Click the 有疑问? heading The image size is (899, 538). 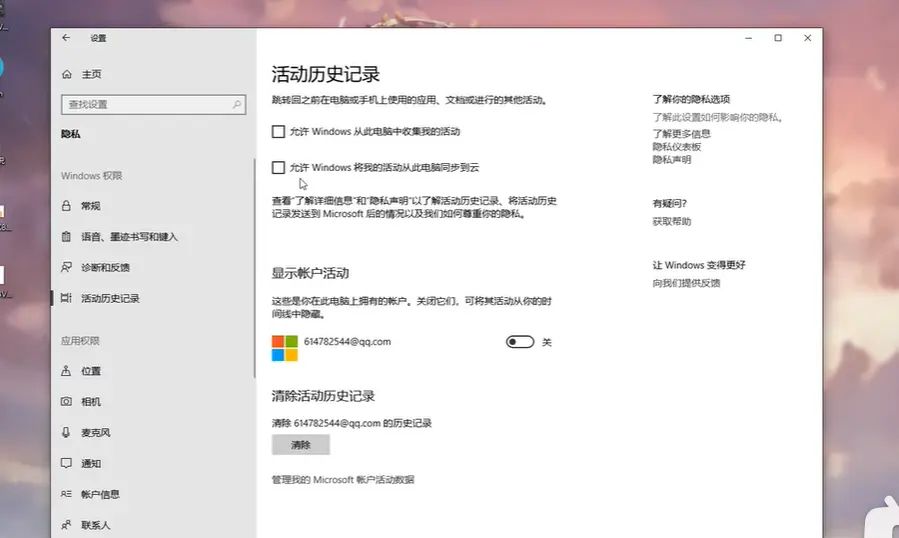tap(670, 203)
